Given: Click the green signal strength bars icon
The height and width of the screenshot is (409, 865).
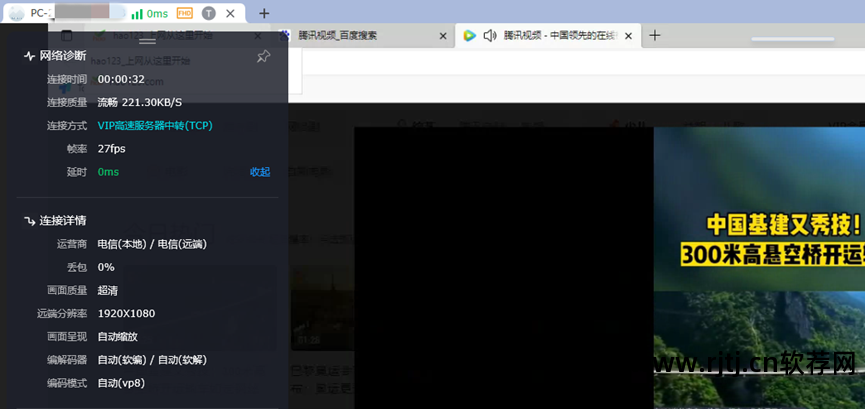Looking at the screenshot, I should point(136,13).
